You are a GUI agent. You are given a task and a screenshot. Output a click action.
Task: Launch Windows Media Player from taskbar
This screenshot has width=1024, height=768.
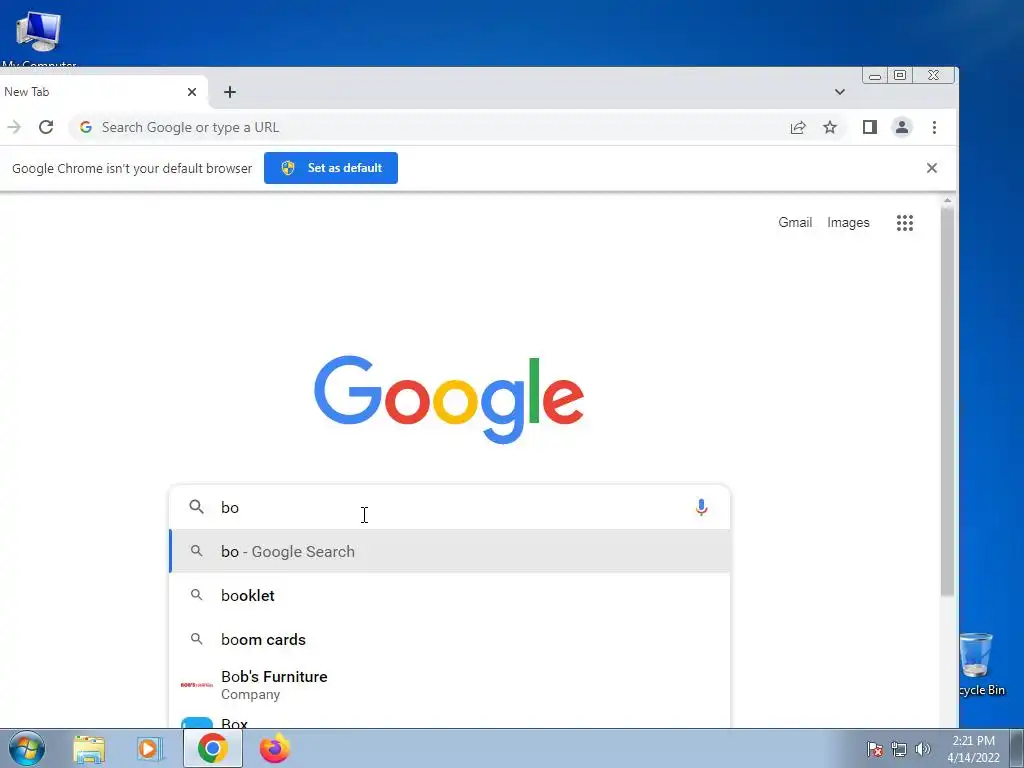tap(150, 749)
